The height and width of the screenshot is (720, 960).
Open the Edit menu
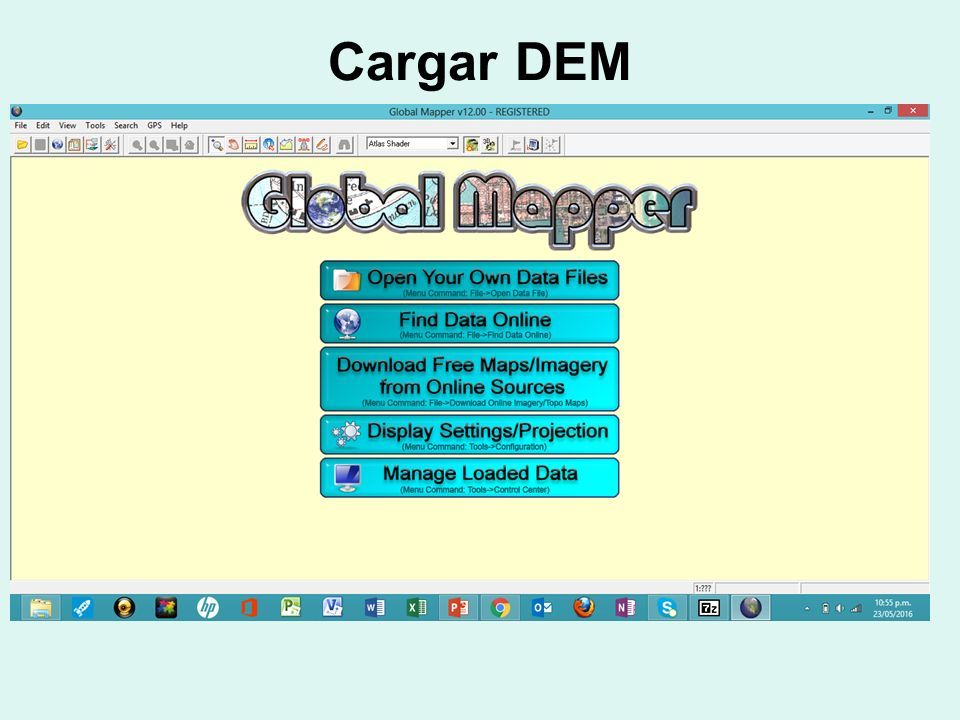(43, 126)
